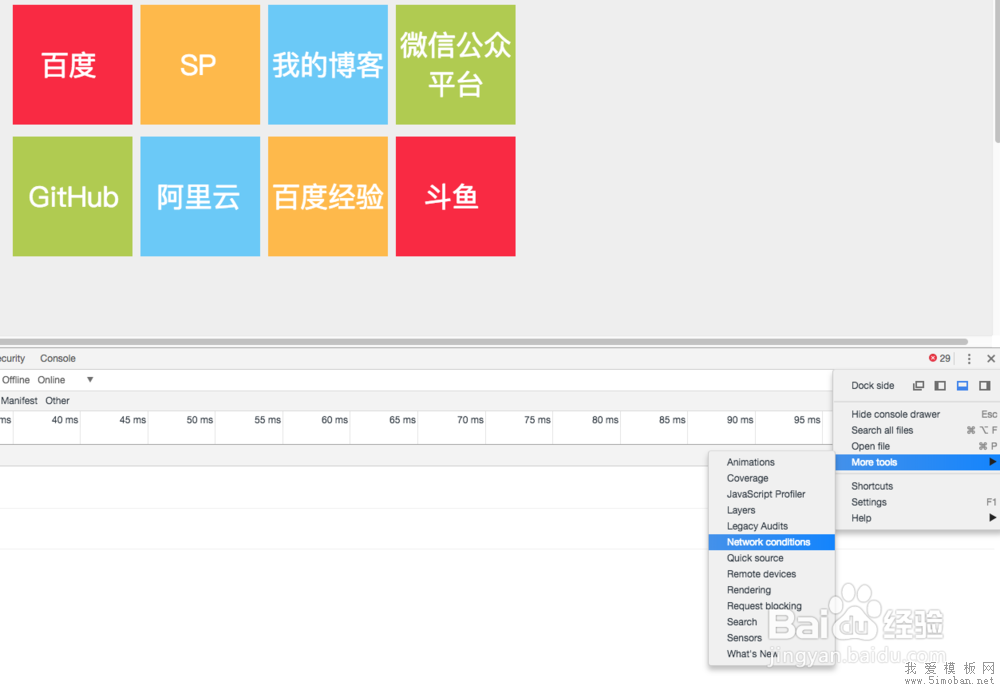Screen dimensions: 1000x690
Task: Click the 55 ms timeline label
Action: tap(268, 420)
